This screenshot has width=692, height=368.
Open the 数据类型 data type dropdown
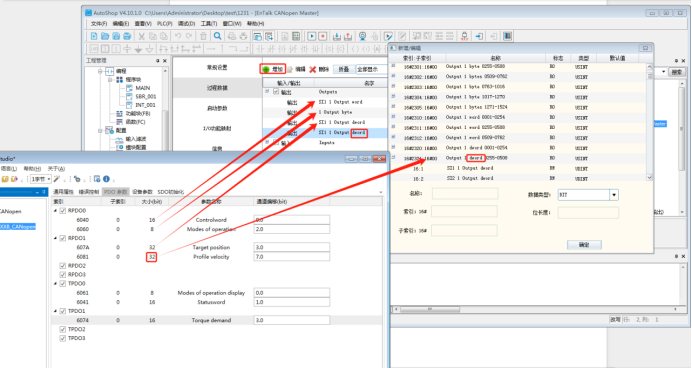pos(614,195)
